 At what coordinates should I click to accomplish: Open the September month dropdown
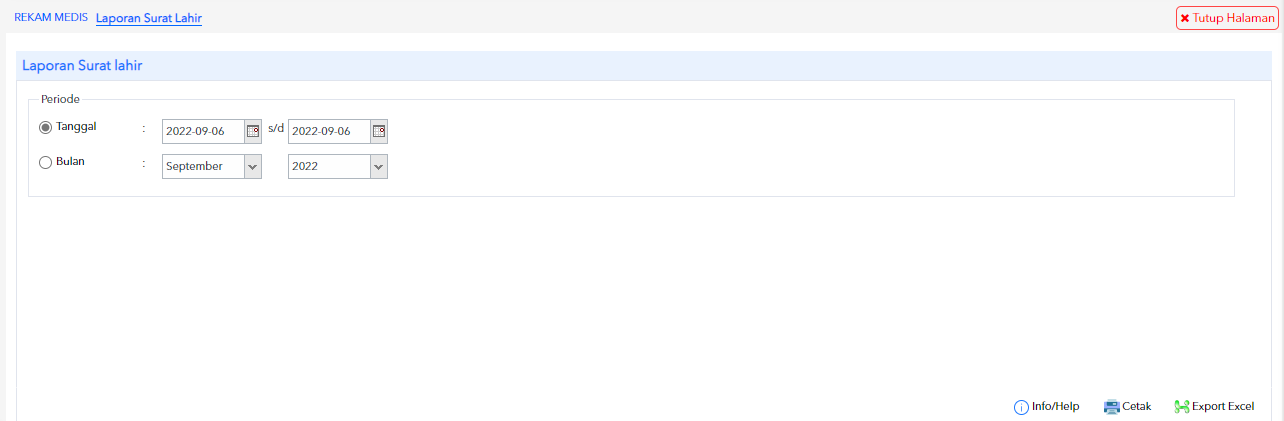tap(212, 166)
